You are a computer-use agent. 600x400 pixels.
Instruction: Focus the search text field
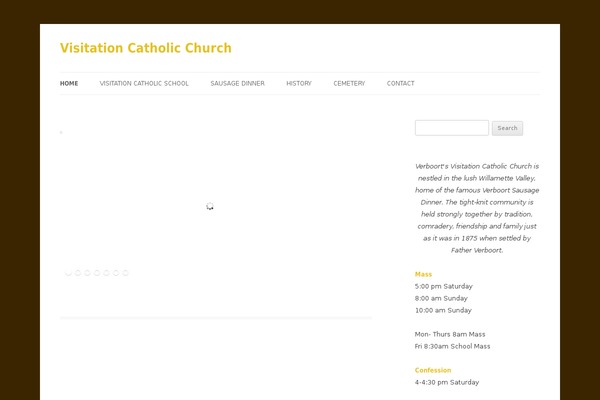click(x=452, y=128)
